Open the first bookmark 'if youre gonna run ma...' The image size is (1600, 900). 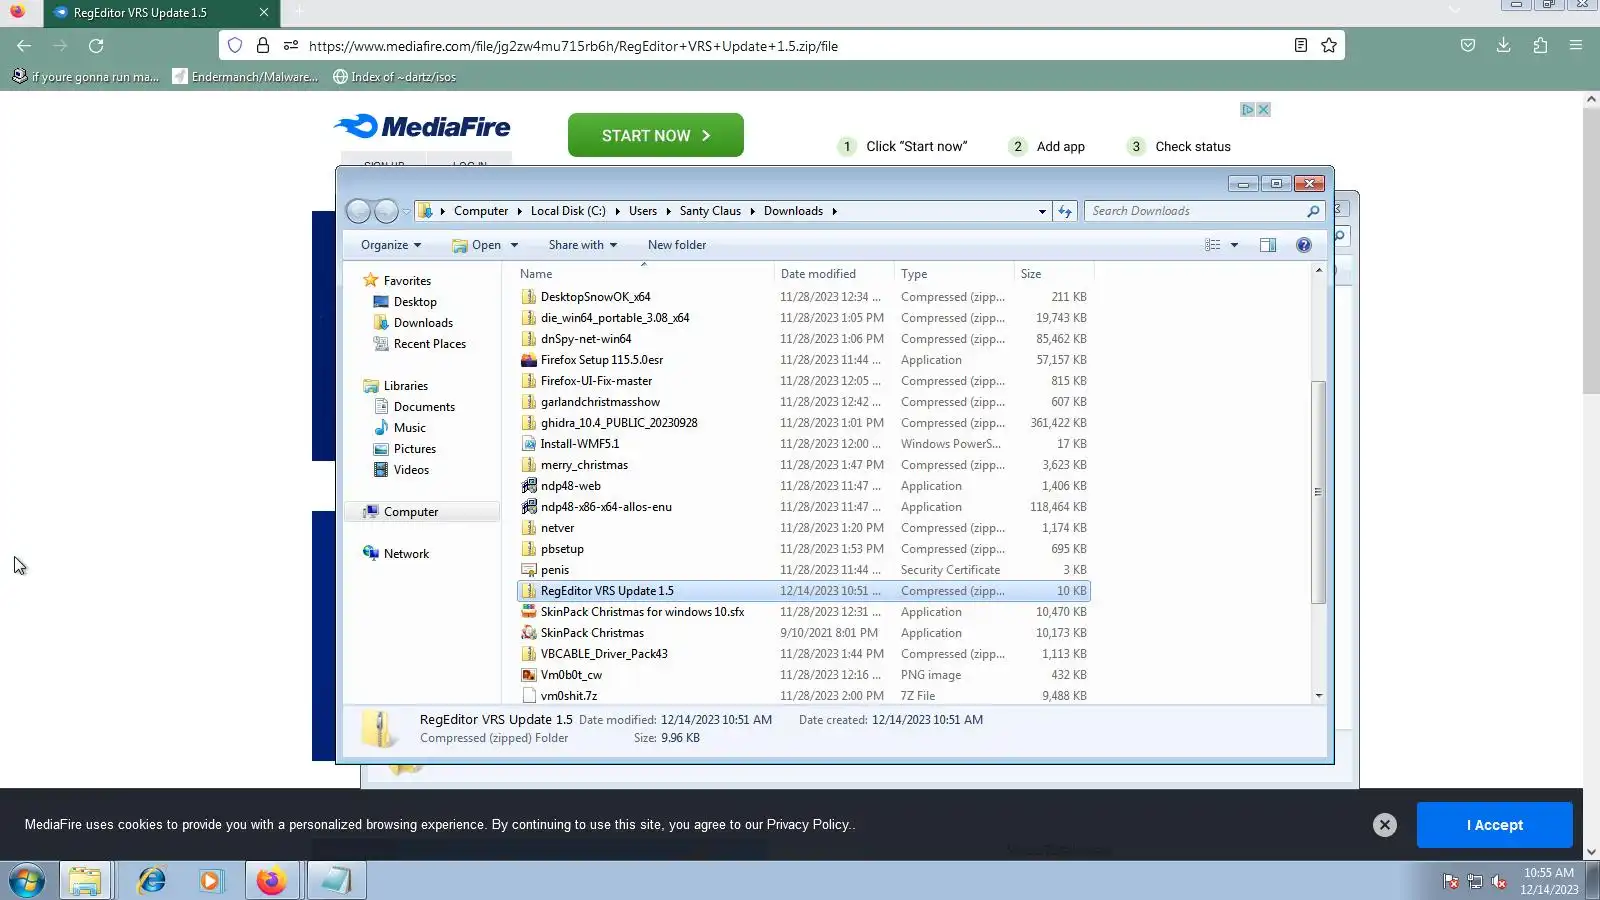click(85, 77)
